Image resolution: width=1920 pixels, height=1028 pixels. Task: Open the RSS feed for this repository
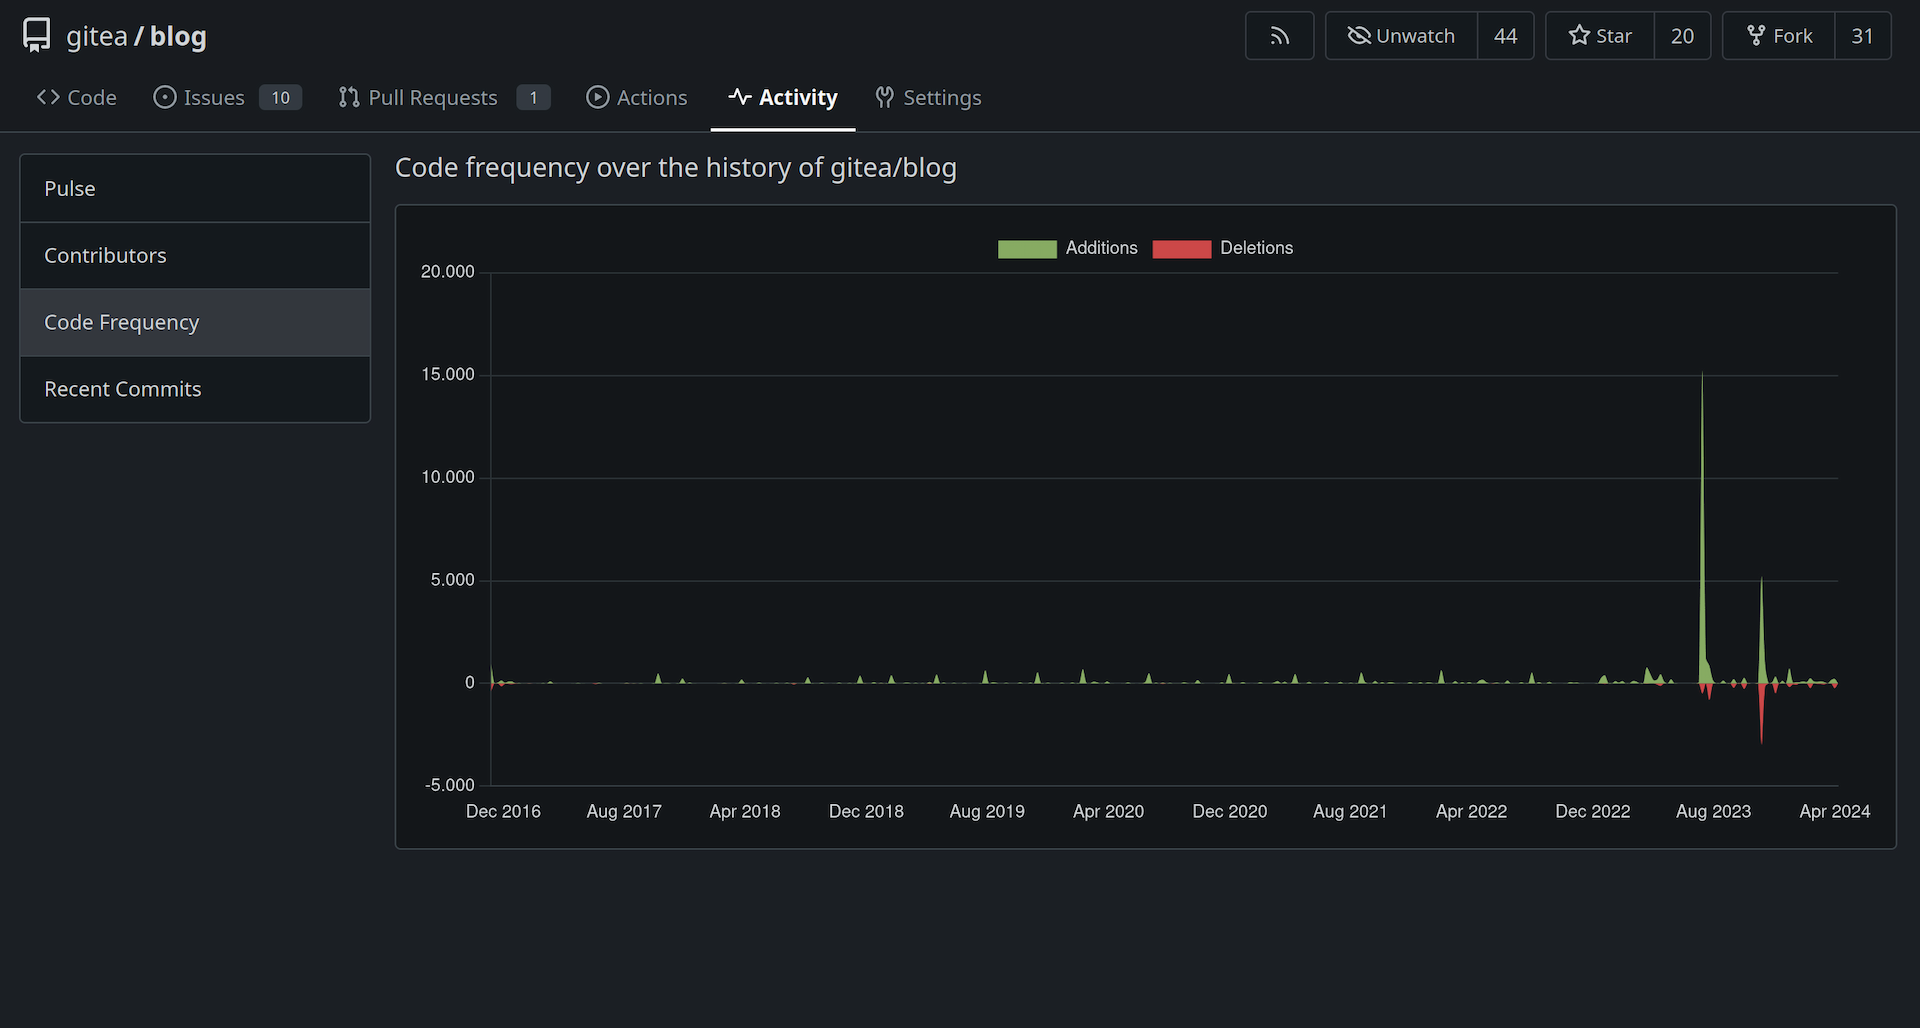[x=1279, y=35]
